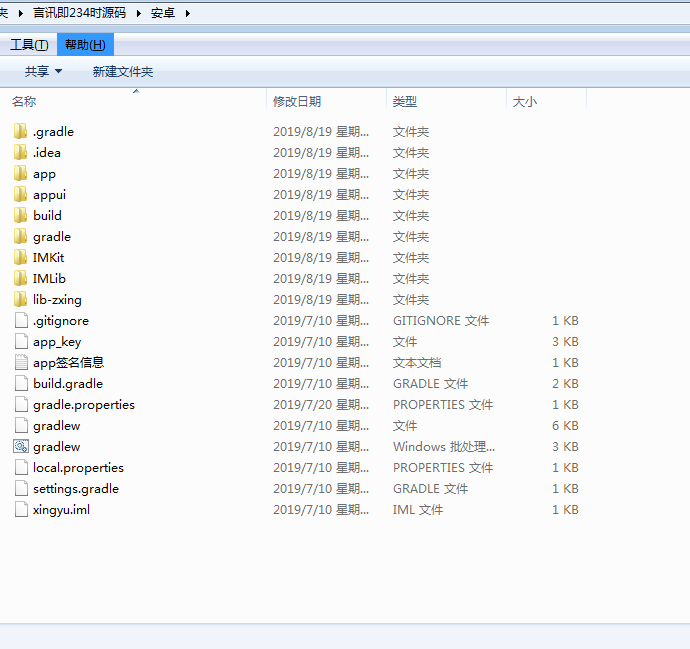Select the app签名信息 file name

[69, 363]
